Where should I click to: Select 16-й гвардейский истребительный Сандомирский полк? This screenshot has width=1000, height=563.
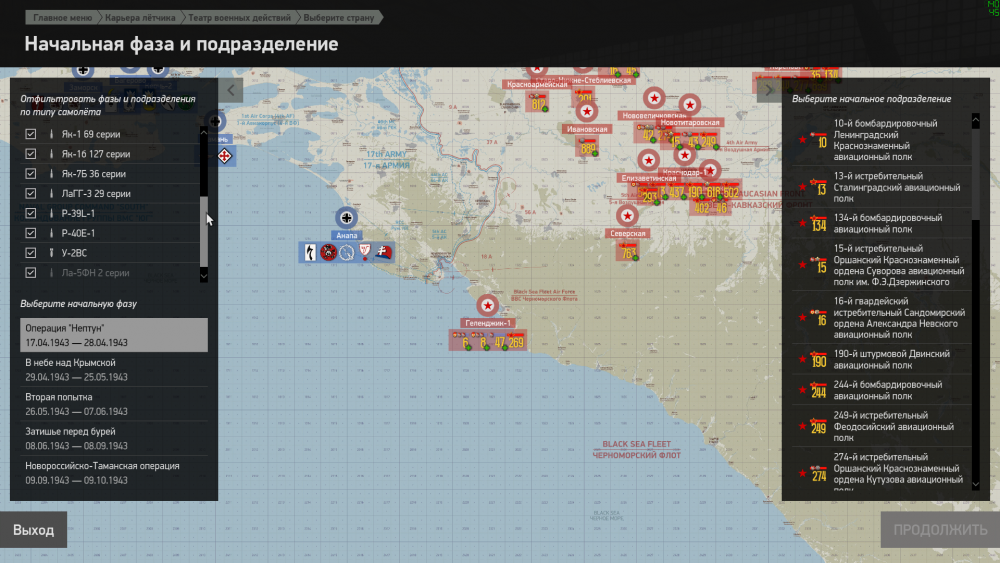(882, 318)
